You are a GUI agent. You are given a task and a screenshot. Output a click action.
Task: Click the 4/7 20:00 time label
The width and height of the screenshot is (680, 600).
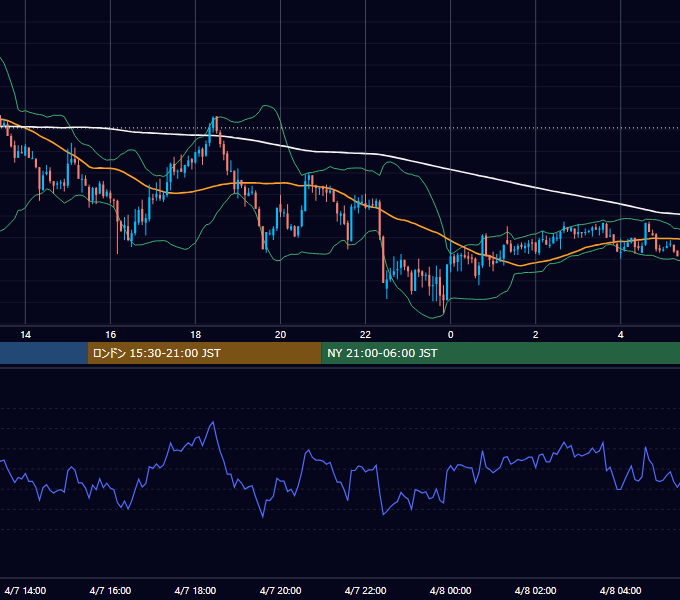click(281, 590)
